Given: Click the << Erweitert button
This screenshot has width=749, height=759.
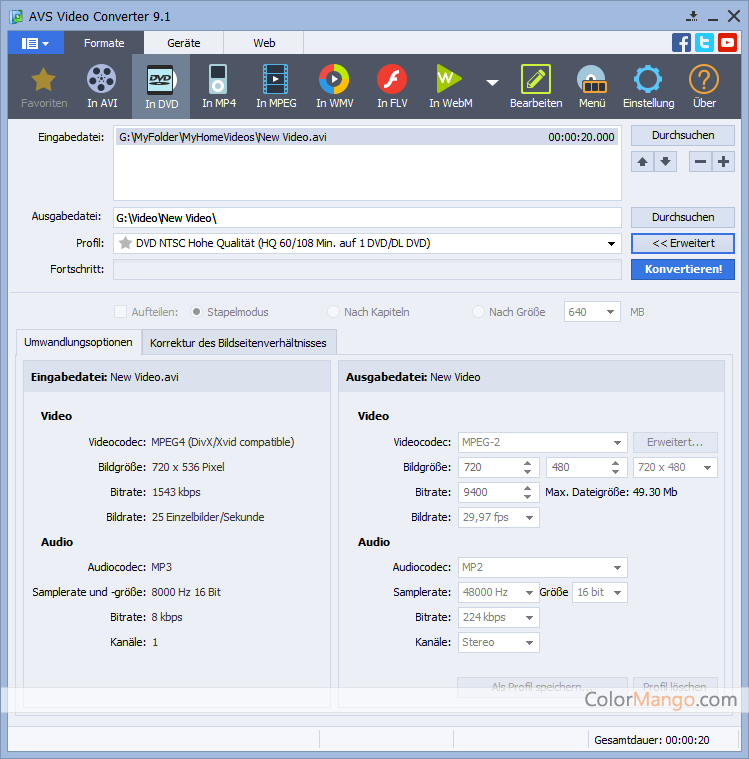Looking at the screenshot, I should (683, 243).
